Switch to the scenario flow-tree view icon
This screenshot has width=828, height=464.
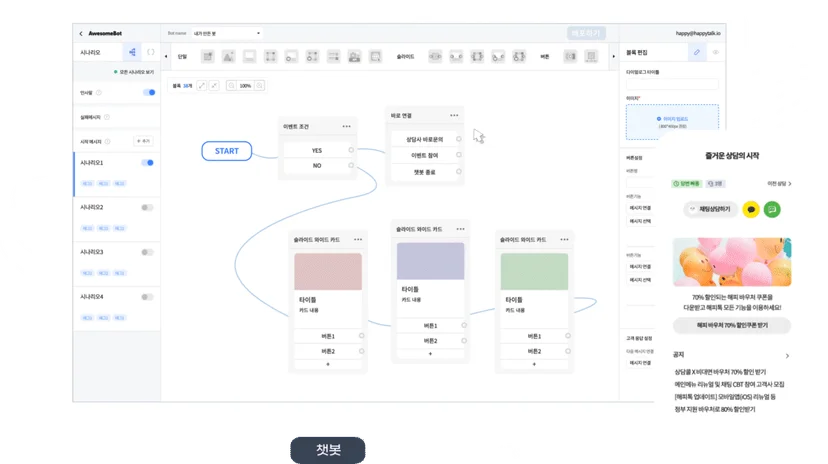(133, 52)
